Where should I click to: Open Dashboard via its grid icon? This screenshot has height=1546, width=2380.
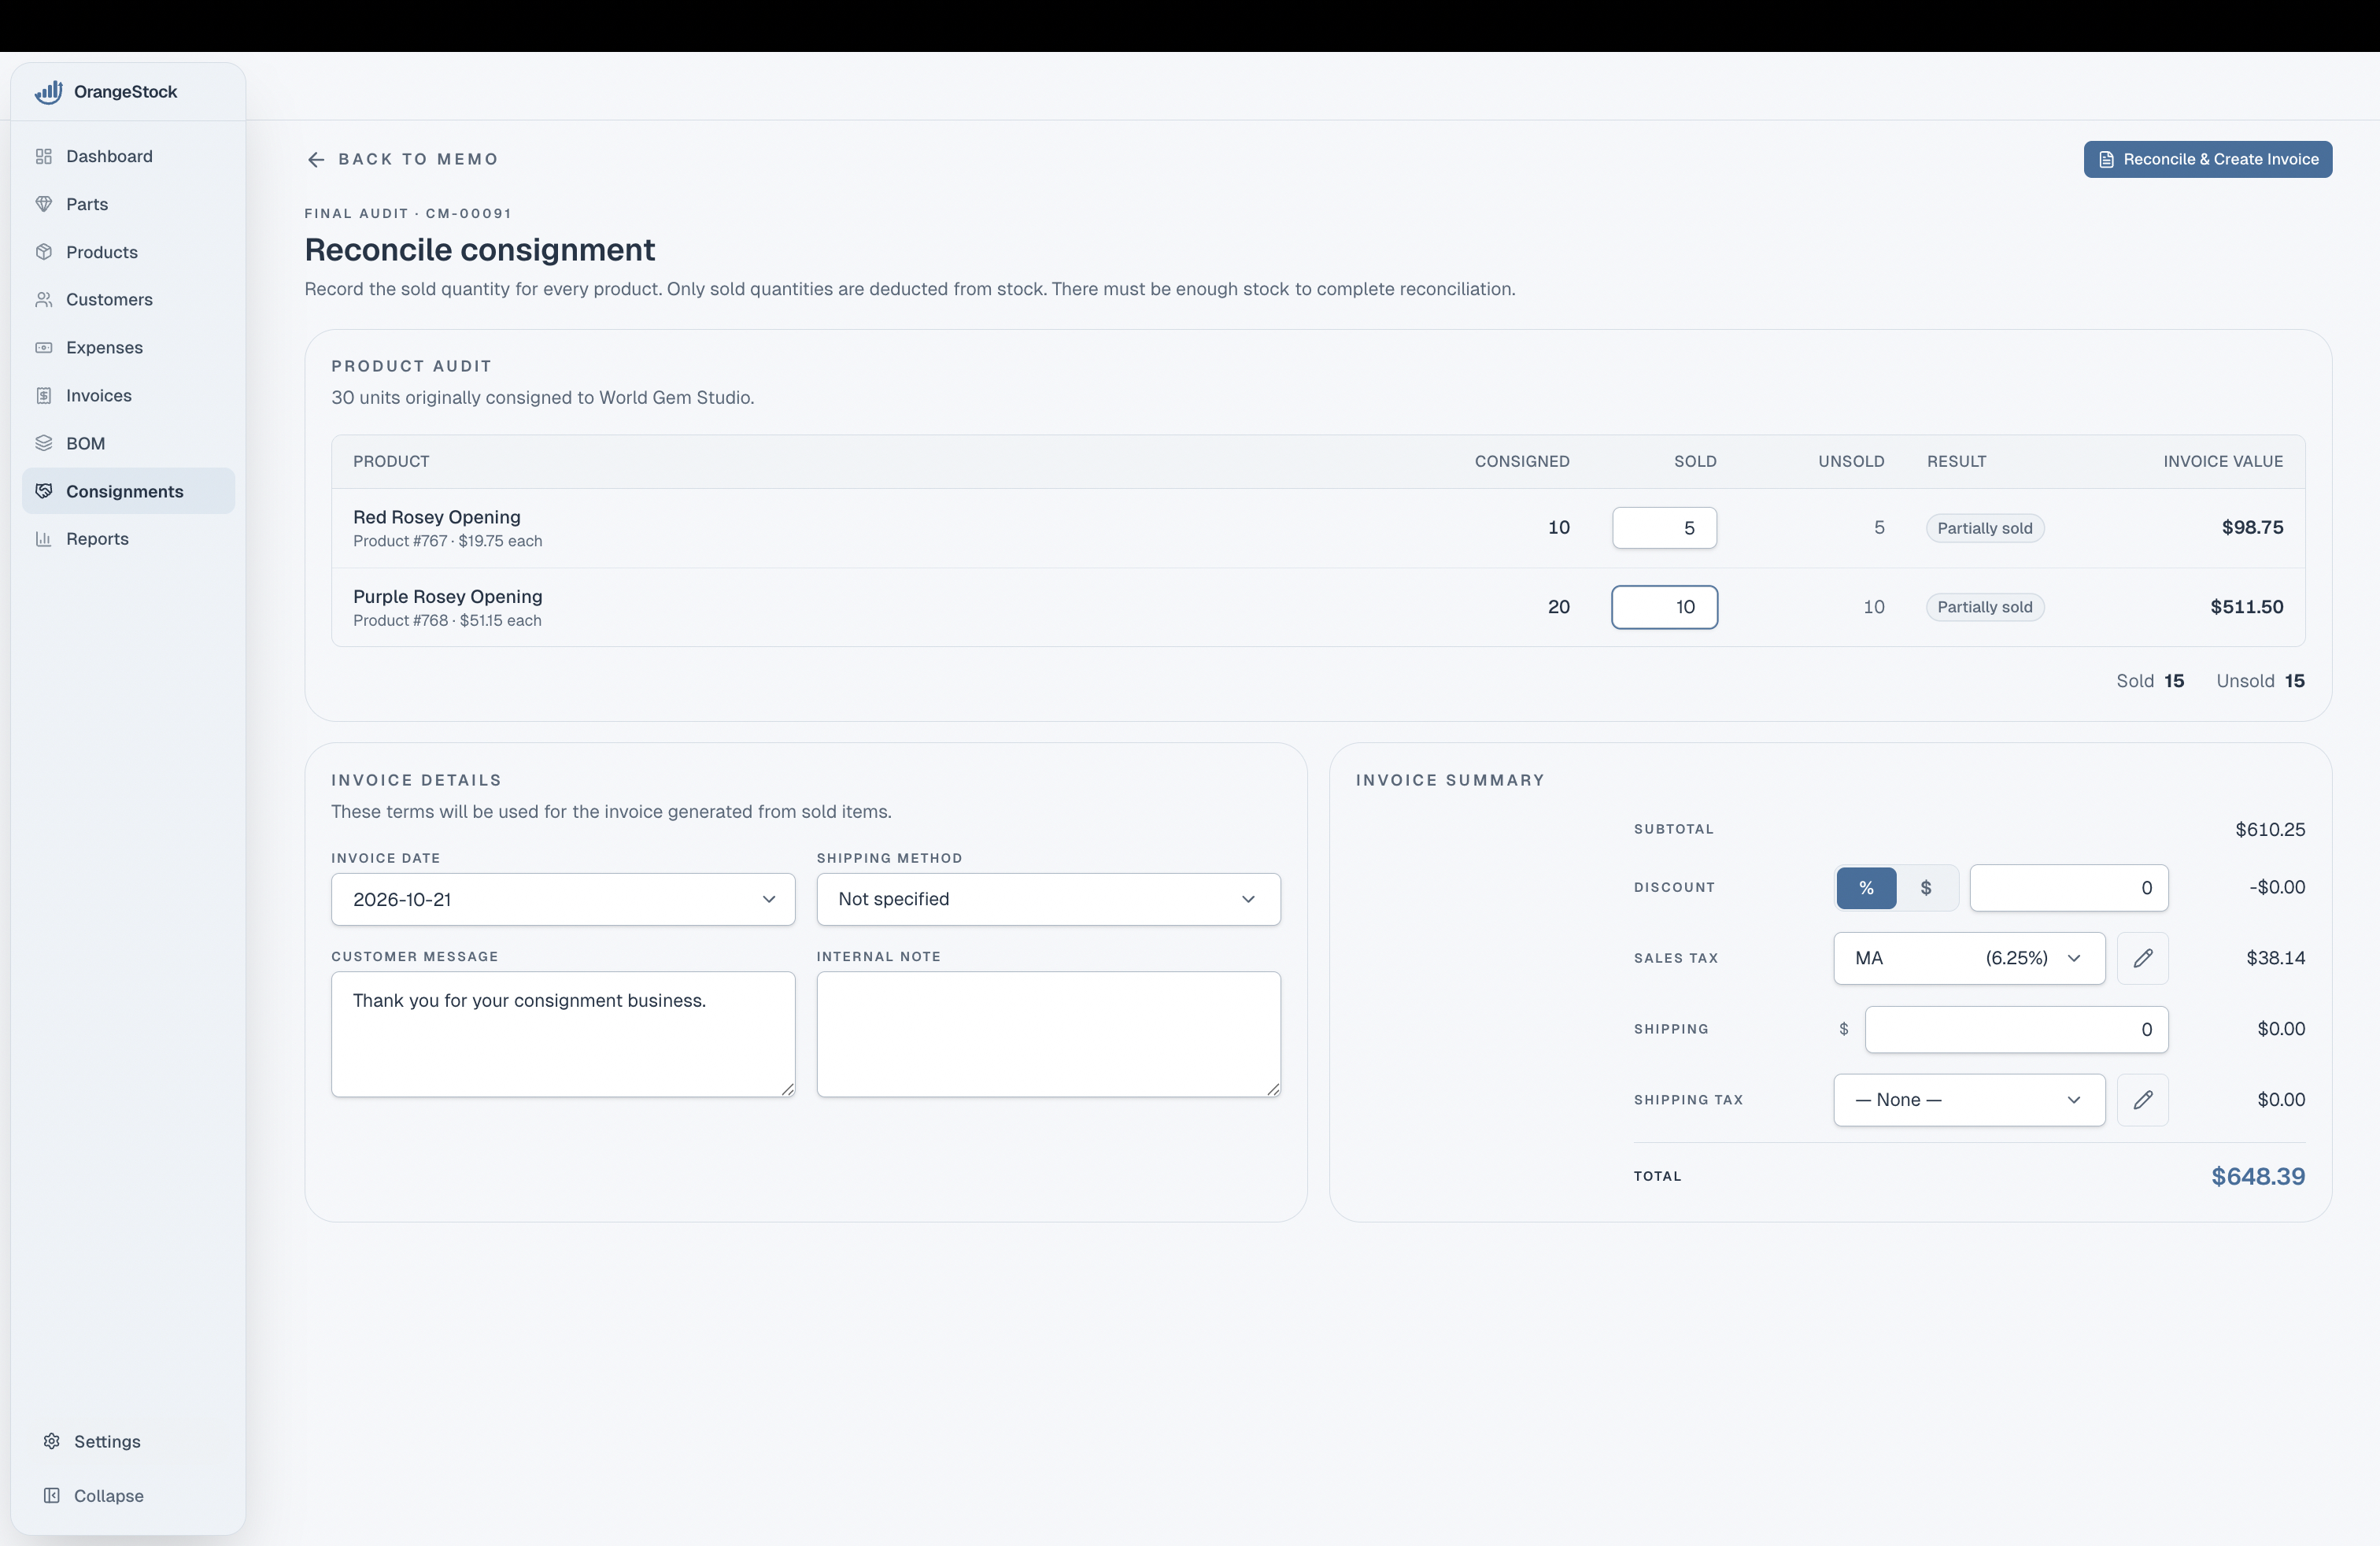[44, 156]
